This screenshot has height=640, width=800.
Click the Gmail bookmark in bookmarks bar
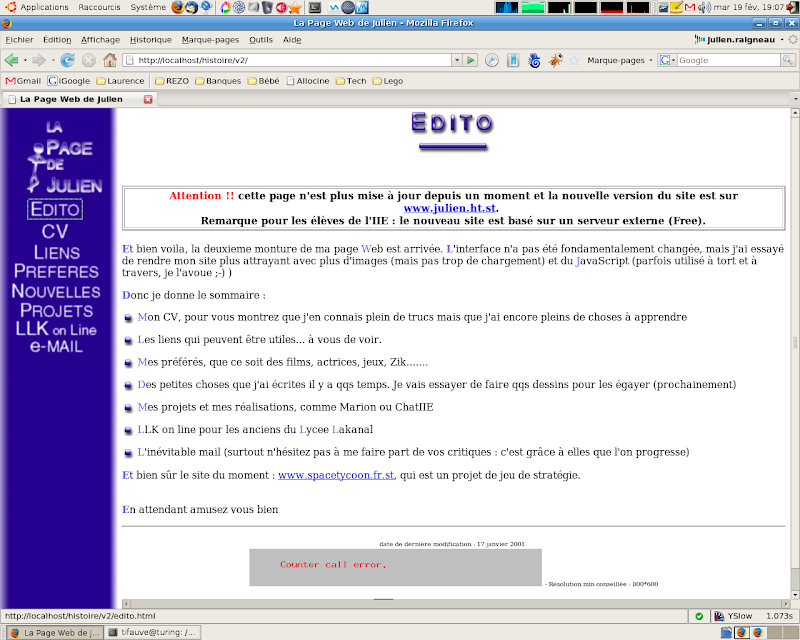(23, 81)
